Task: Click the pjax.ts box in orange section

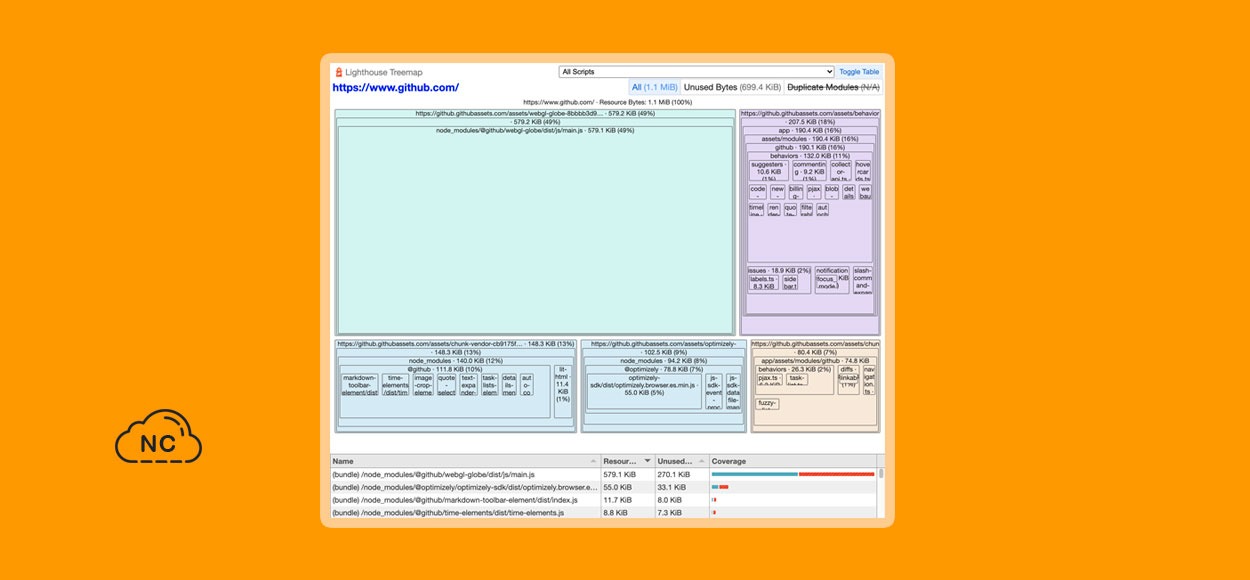Action: click(770, 379)
